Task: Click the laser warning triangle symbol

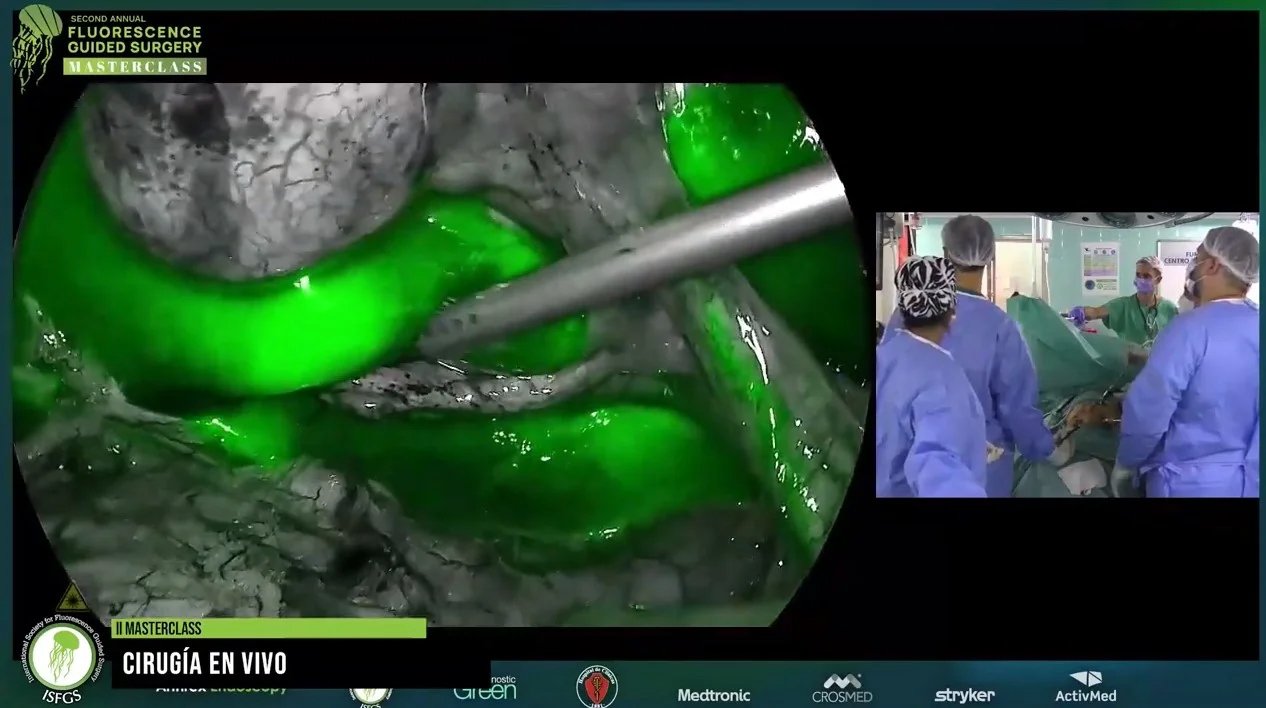Action: (71, 597)
